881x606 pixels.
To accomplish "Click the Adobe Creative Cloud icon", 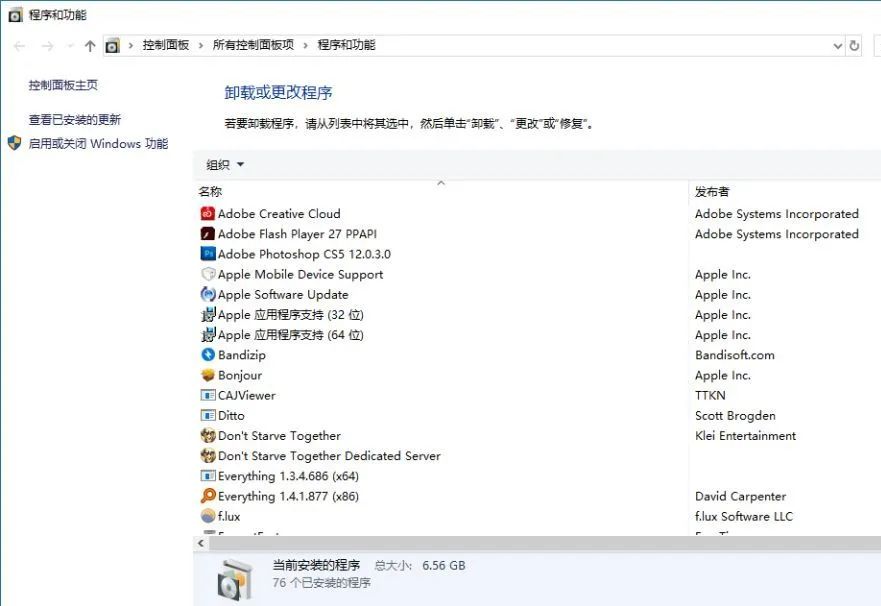I will click(208, 214).
